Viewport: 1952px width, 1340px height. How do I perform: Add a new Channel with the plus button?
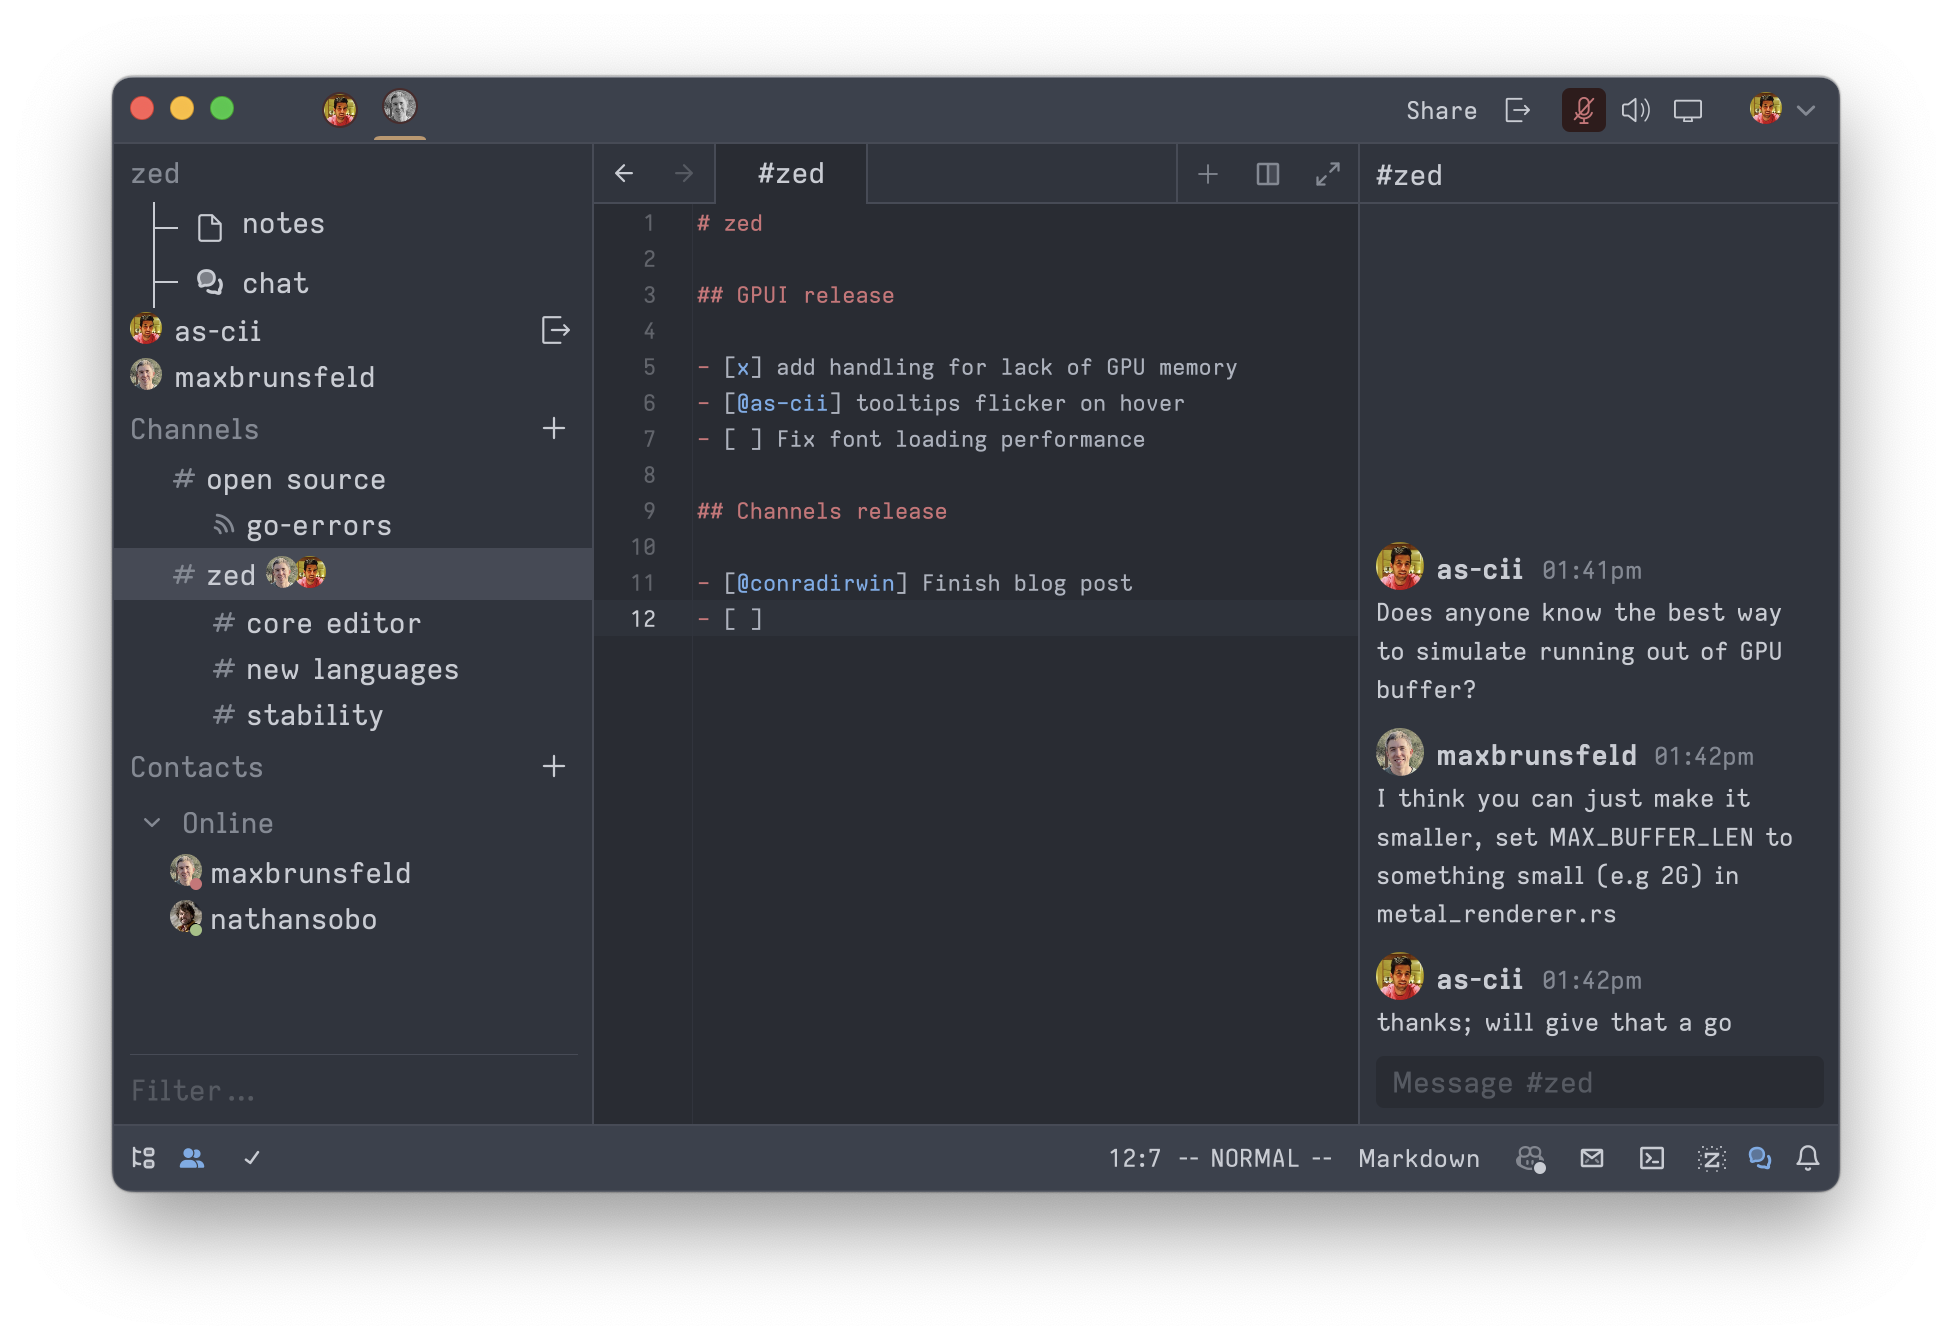pyautogui.click(x=552, y=429)
